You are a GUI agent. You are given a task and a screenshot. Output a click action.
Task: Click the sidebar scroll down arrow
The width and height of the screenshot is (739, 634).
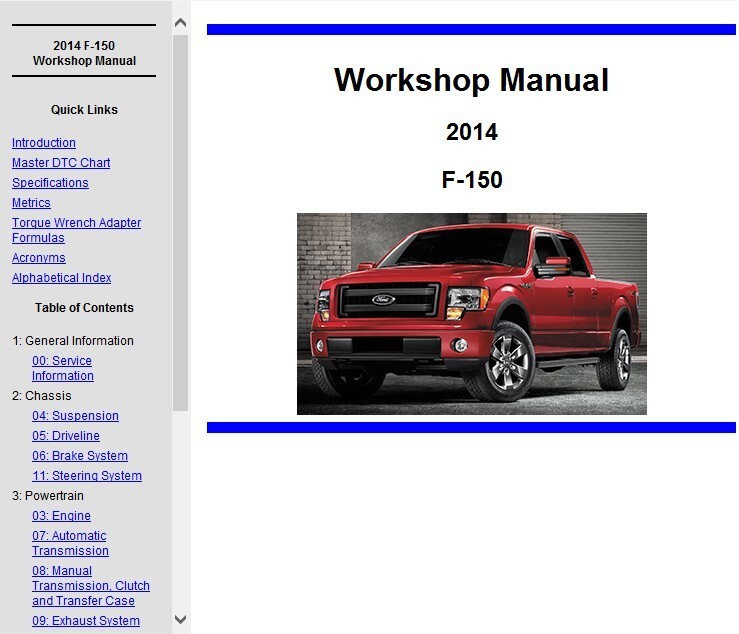coord(181,619)
